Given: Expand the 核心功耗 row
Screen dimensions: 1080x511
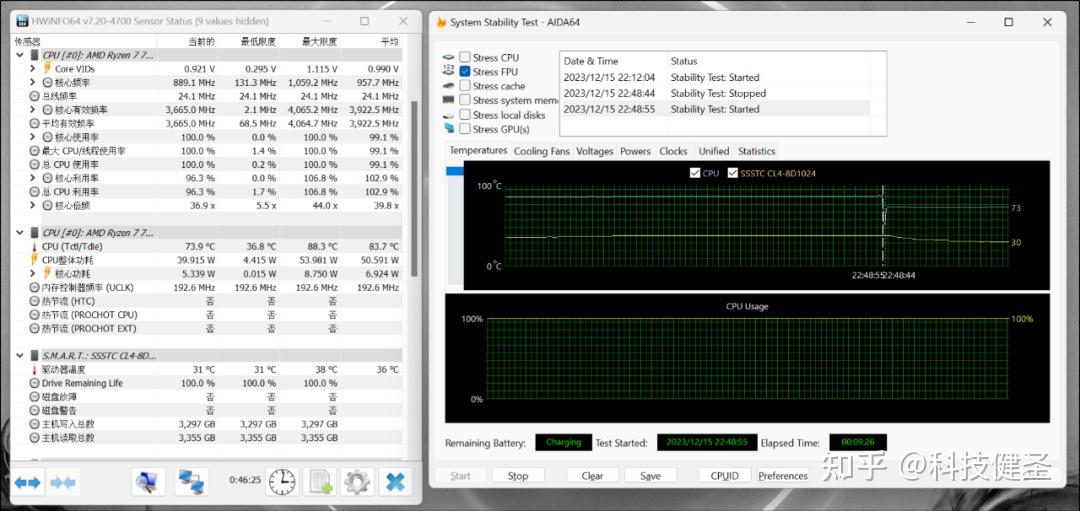Looking at the screenshot, I should click(32, 273).
